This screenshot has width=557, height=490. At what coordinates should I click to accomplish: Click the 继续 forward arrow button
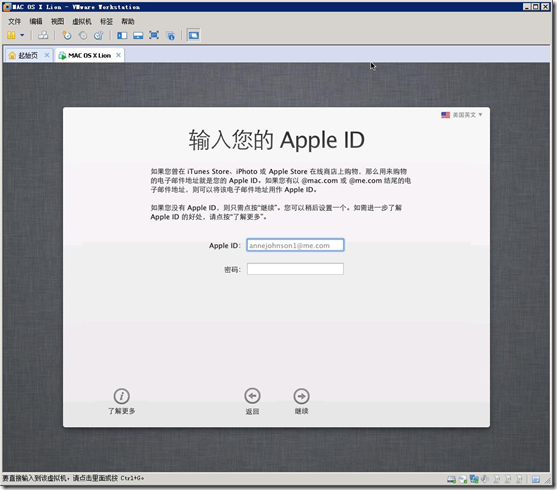[x=301, y=396]
